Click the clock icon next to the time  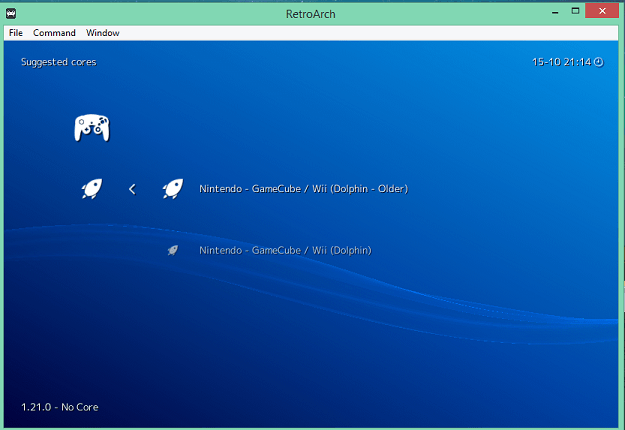(599, 62)
